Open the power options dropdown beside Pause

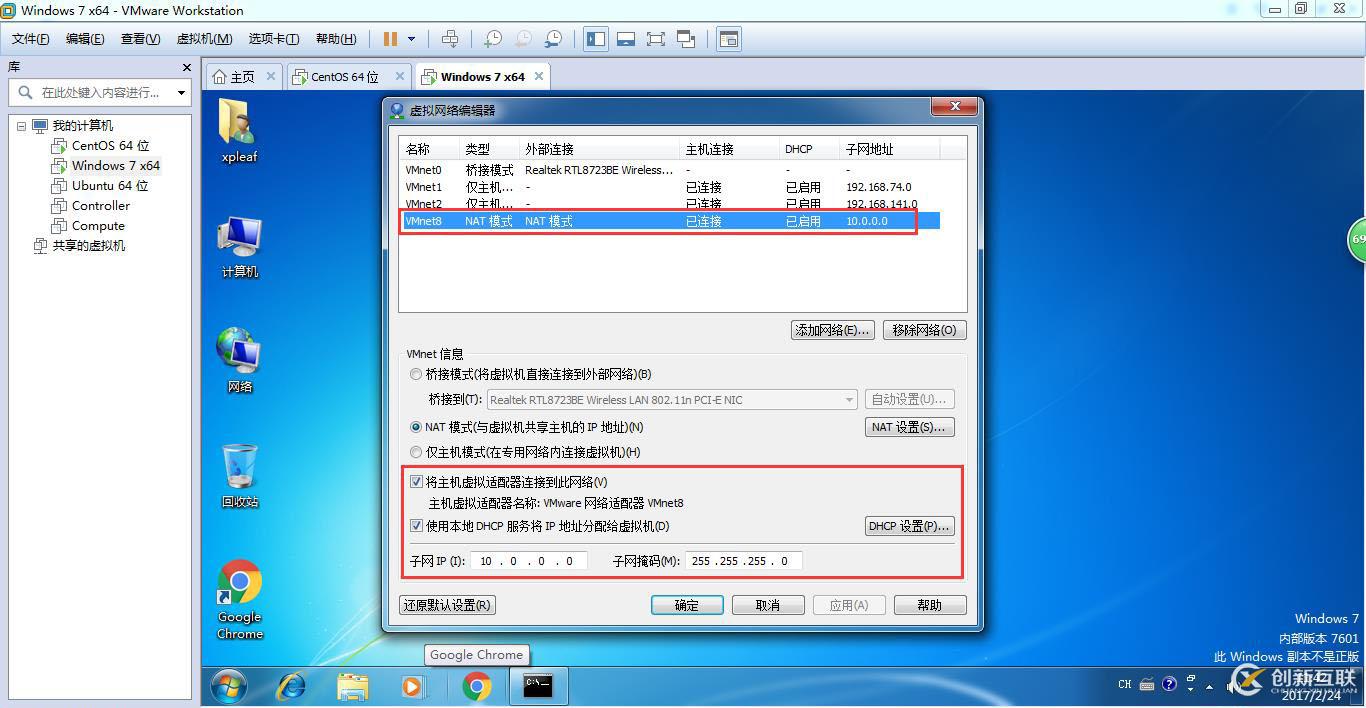[x=411, y=39]
